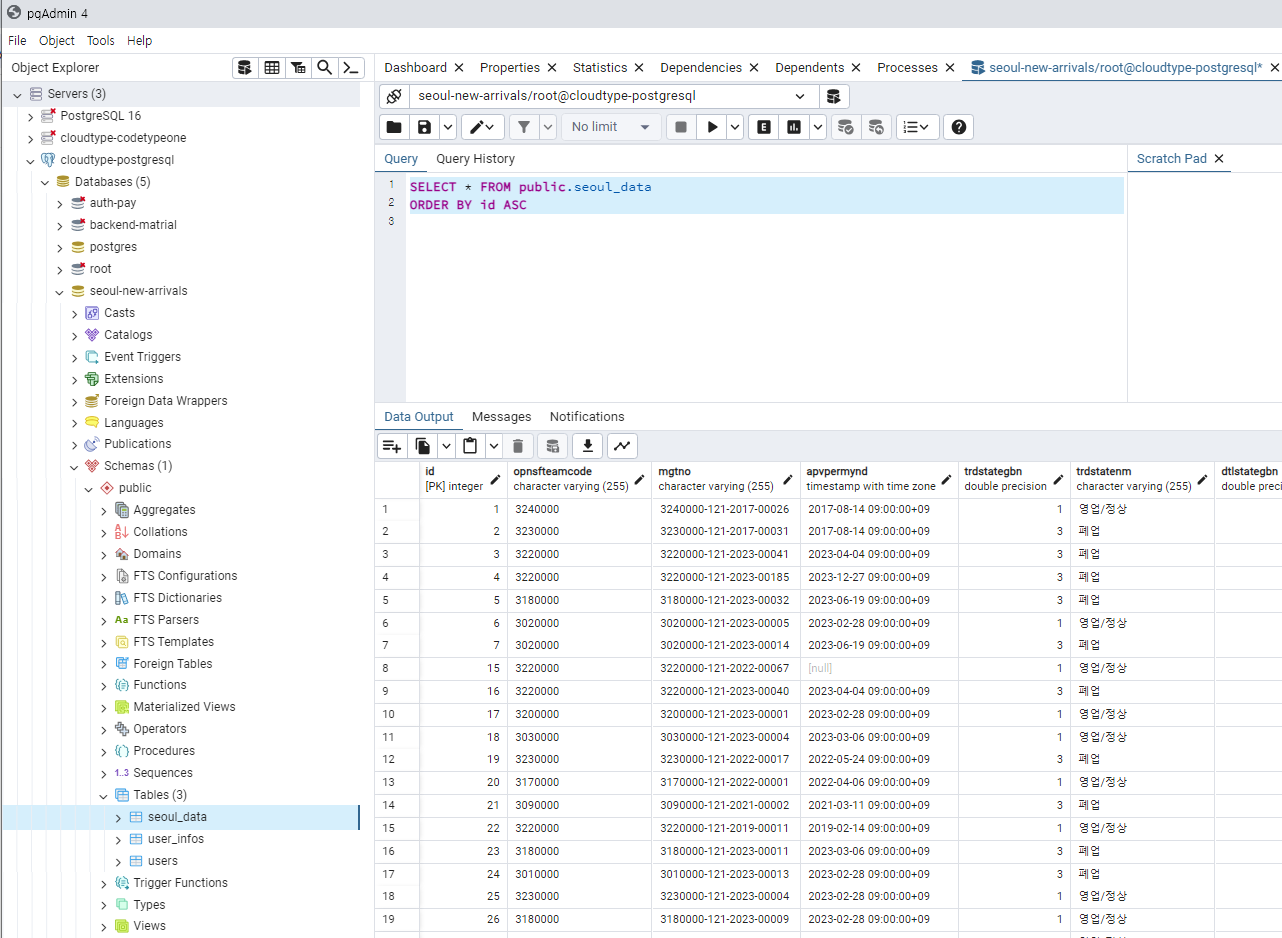This screenshot has width=1282, height=938.
Task: Open the row limit 'No limit' dropdown
Action: (x=611, y=127)
